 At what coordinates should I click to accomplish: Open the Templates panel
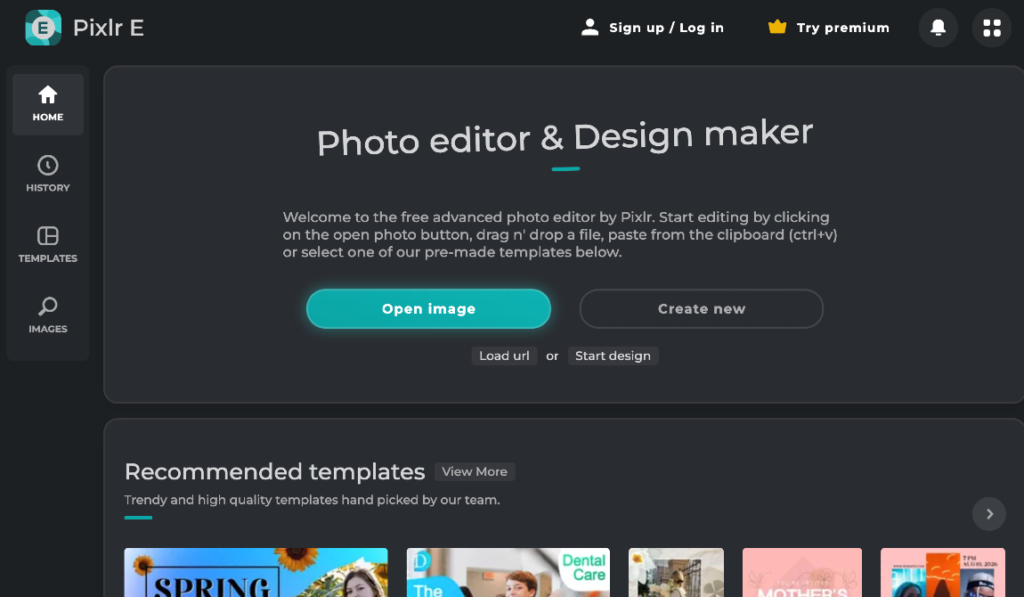tap(47, 244)
